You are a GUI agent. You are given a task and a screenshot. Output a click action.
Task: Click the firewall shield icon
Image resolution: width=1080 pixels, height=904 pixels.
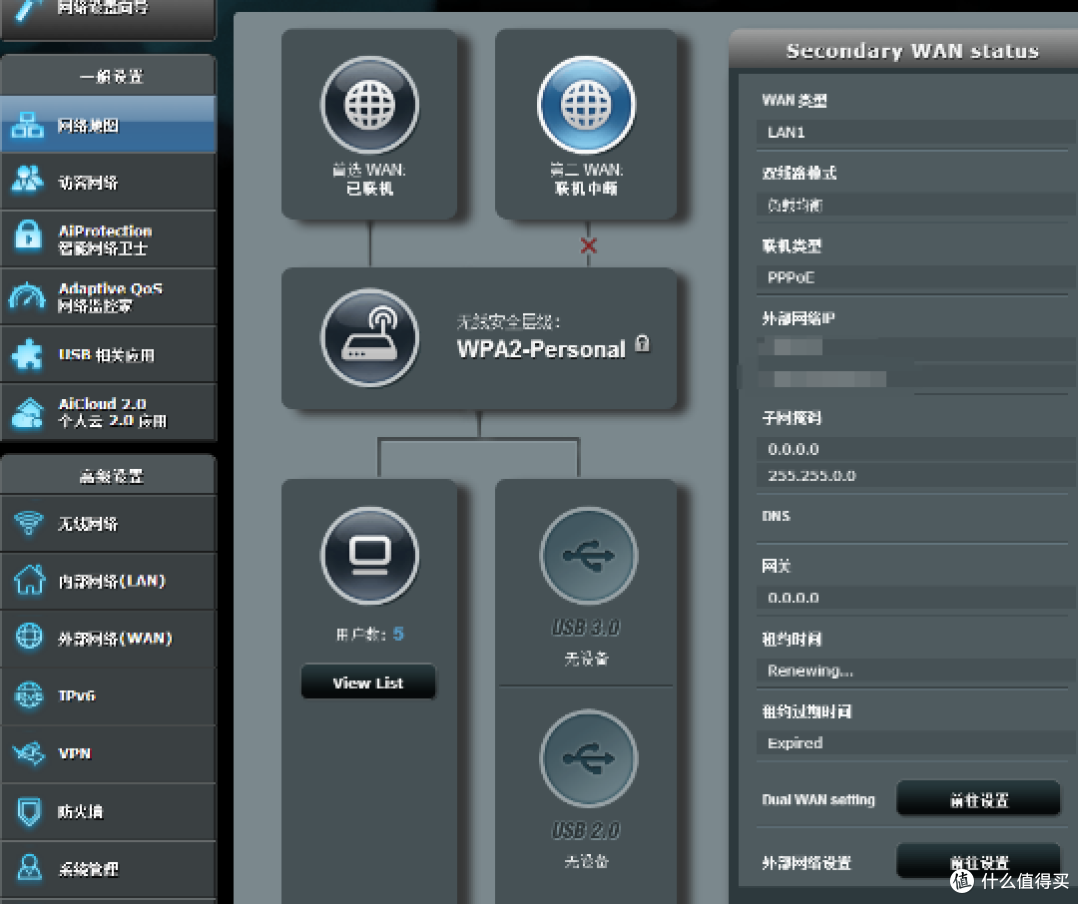click(29, 811)
